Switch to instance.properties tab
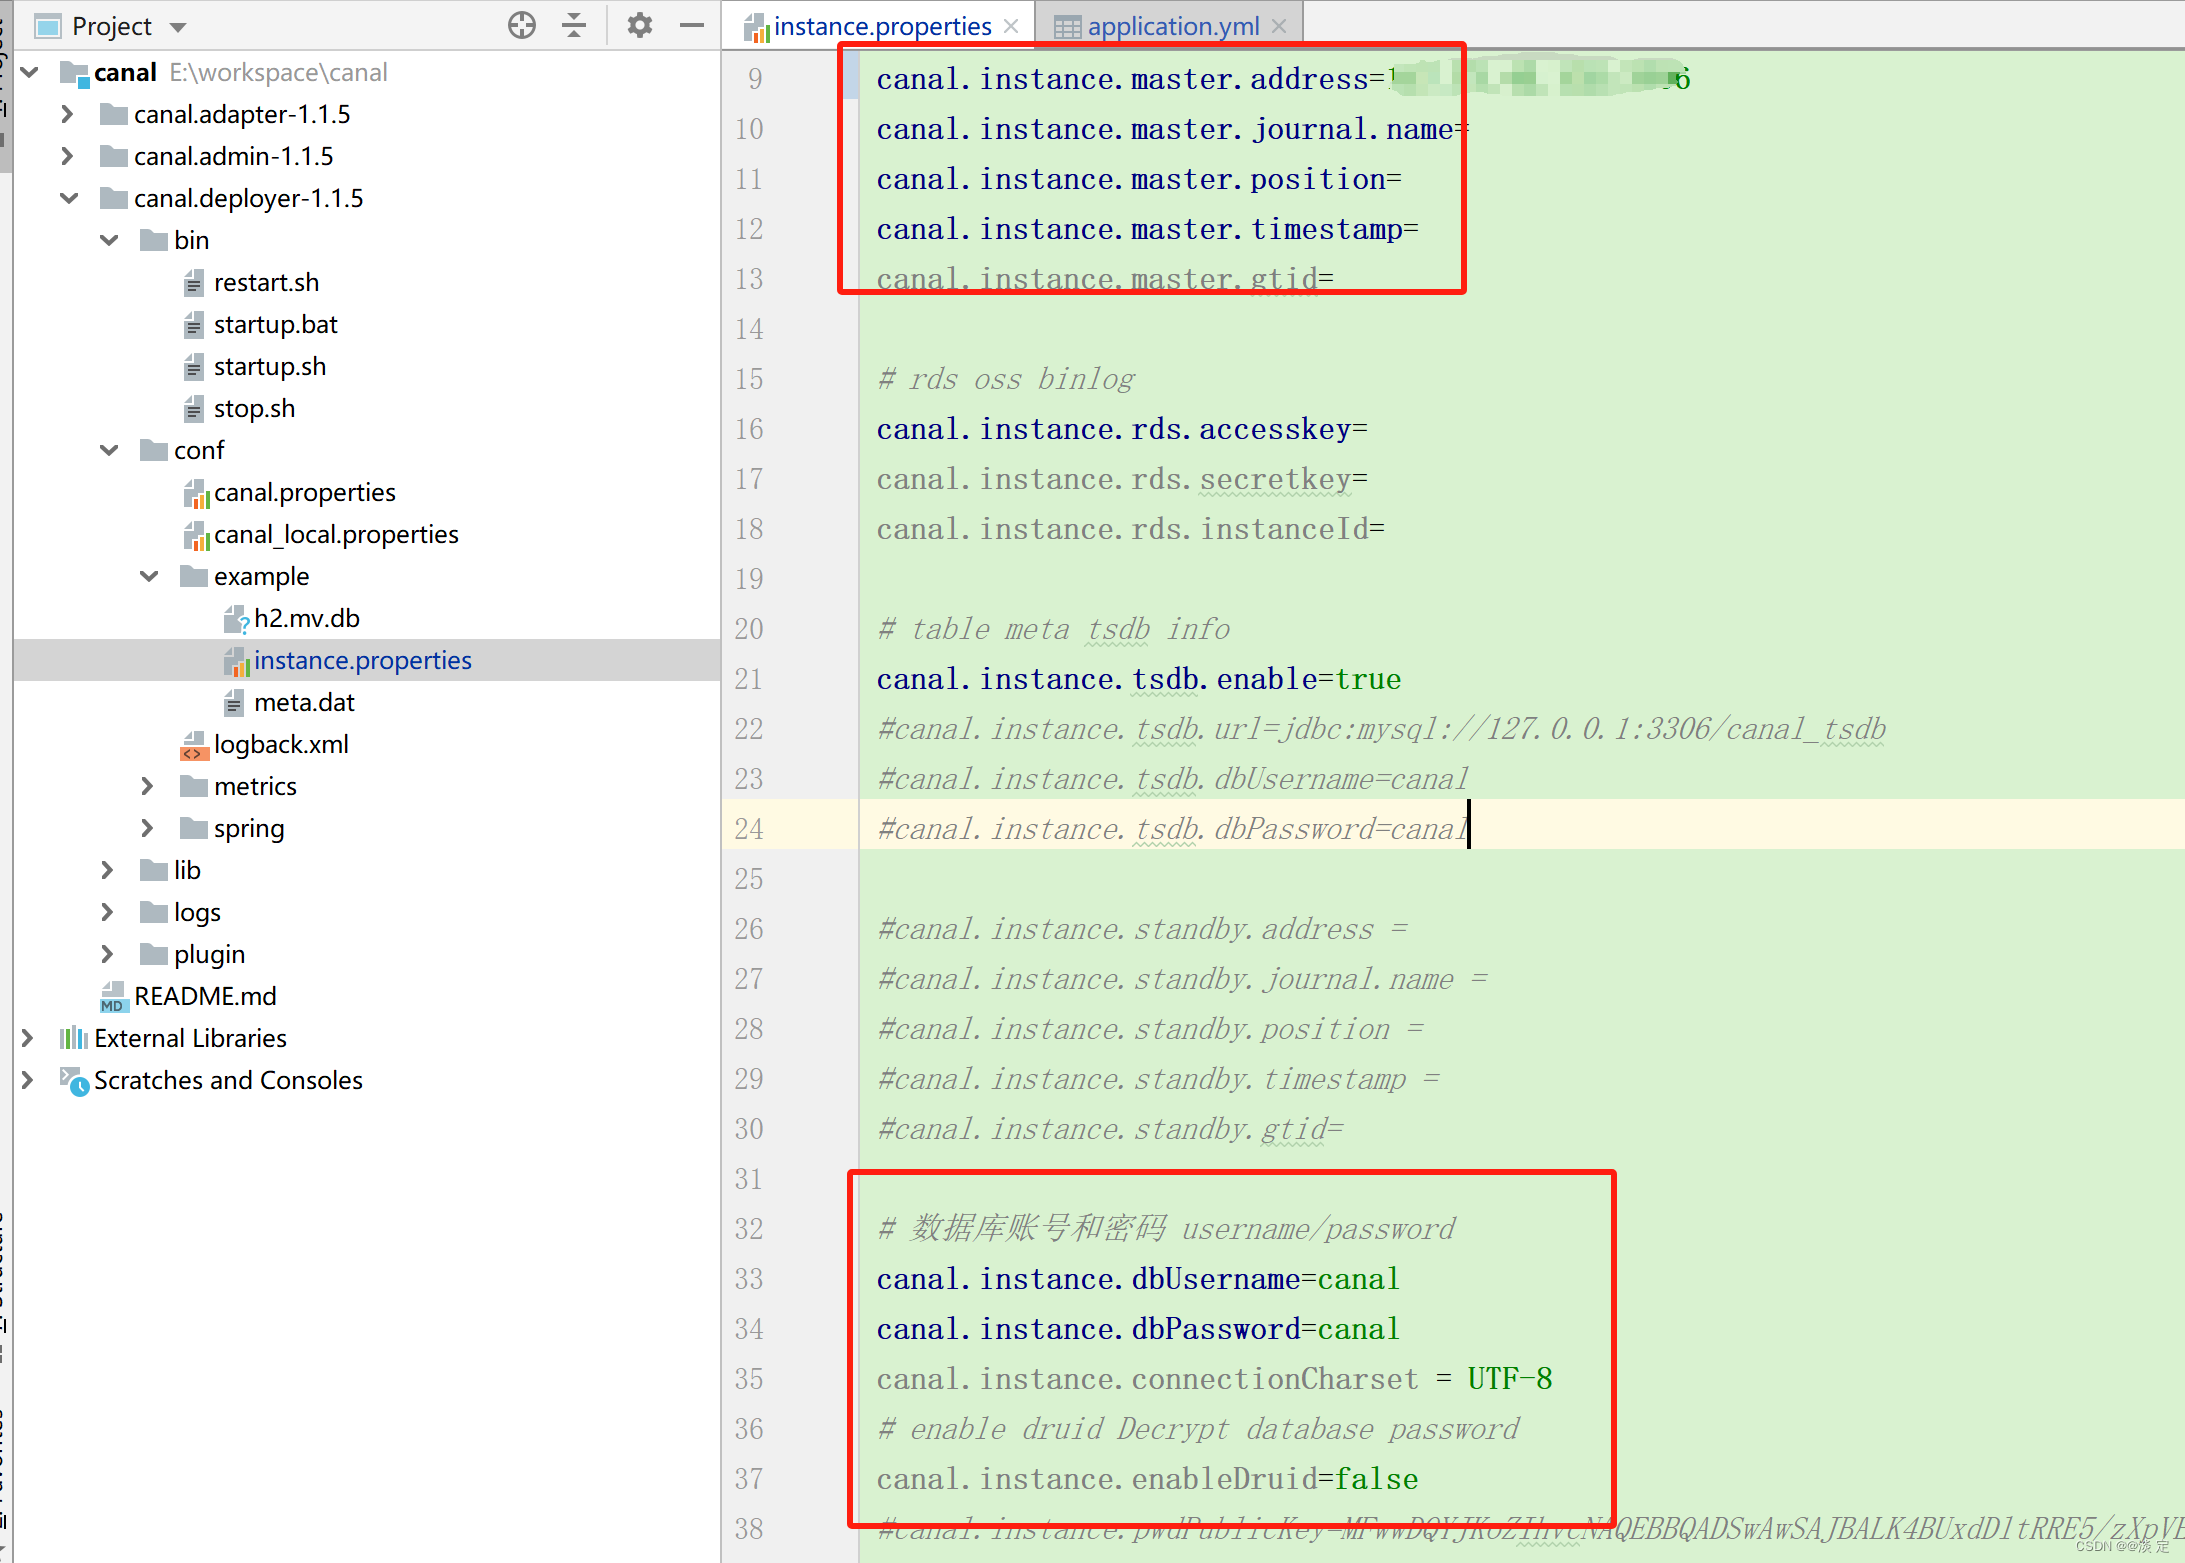 pos(882,26)
